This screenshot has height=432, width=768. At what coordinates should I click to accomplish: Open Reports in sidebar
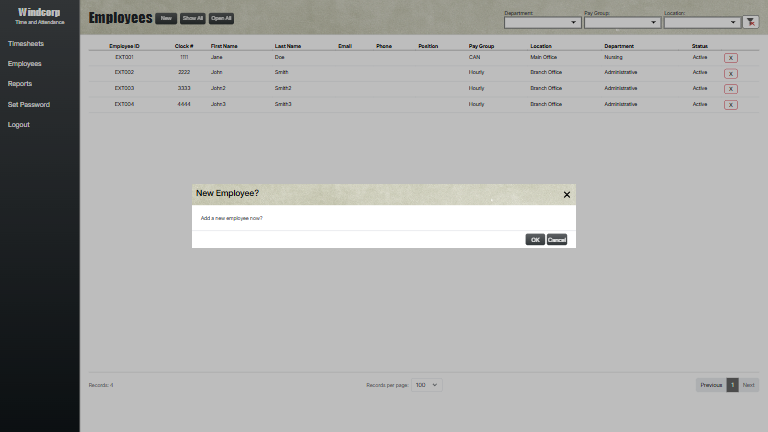(20, 84)
